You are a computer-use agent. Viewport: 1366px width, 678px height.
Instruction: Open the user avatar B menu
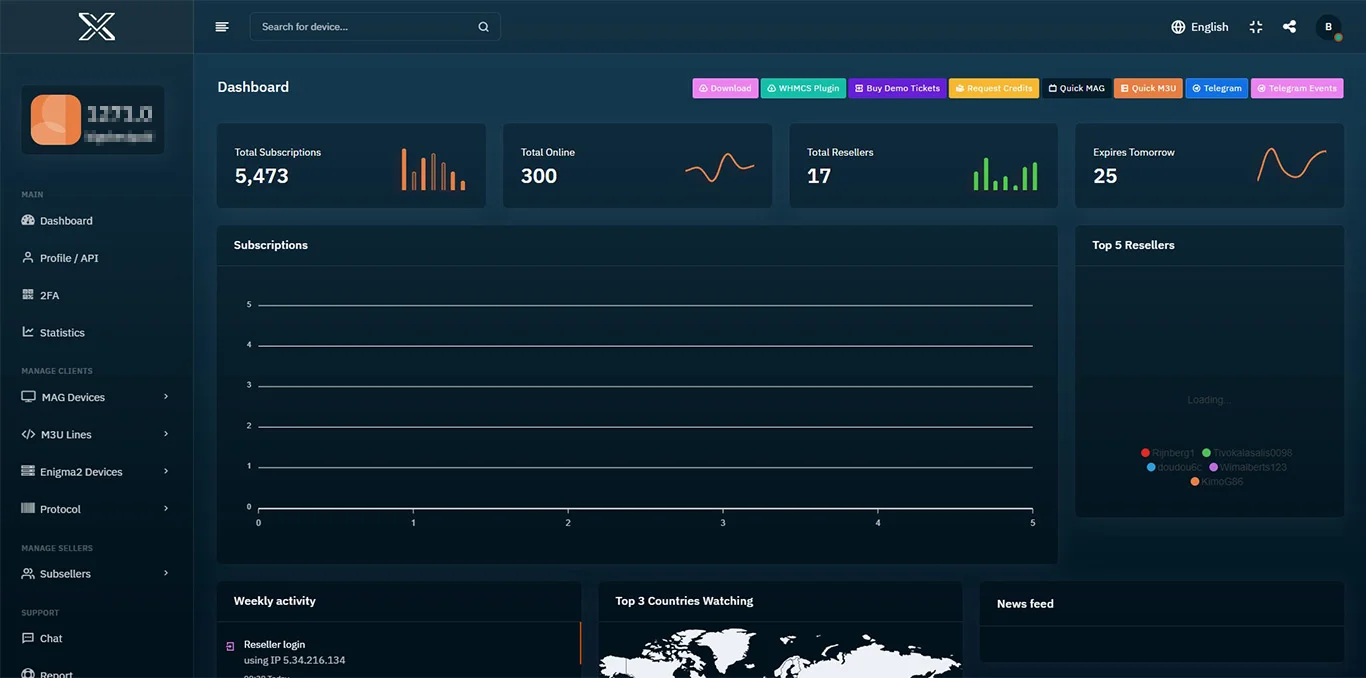[1328, 28]
